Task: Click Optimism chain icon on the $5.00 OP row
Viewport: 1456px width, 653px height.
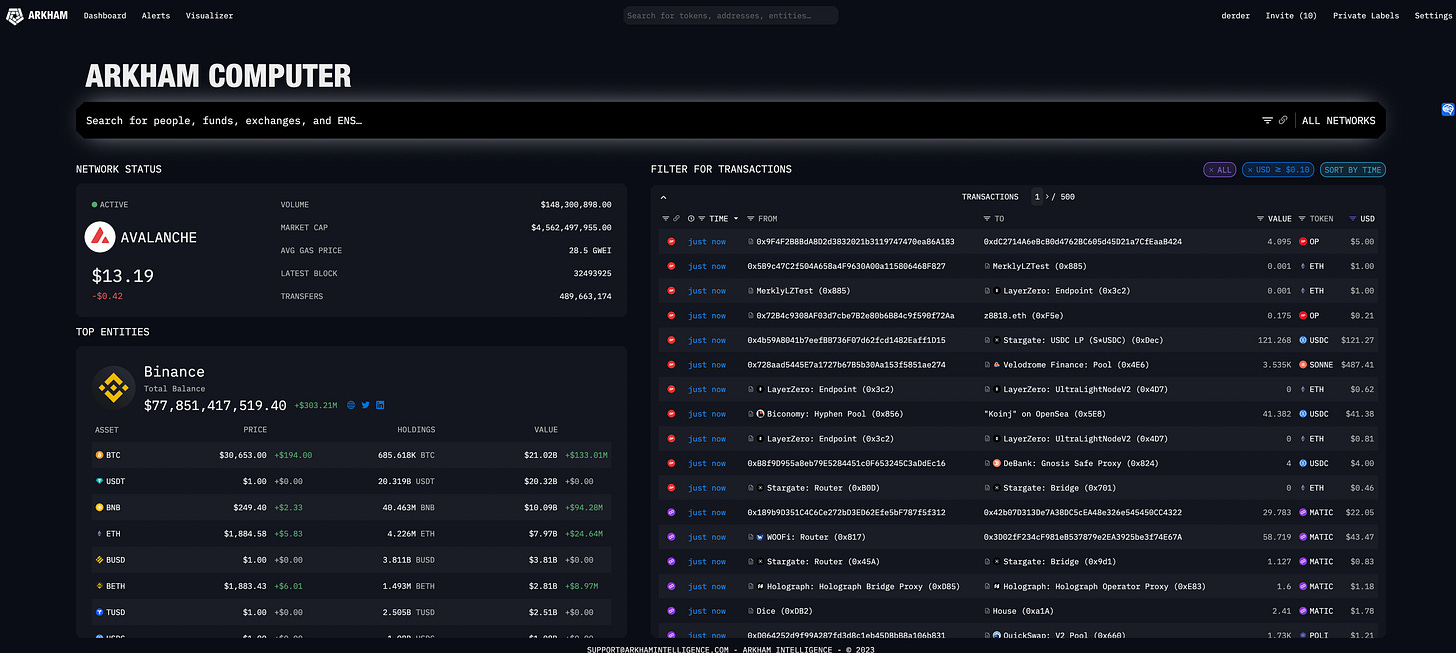Action: (672, 242)
